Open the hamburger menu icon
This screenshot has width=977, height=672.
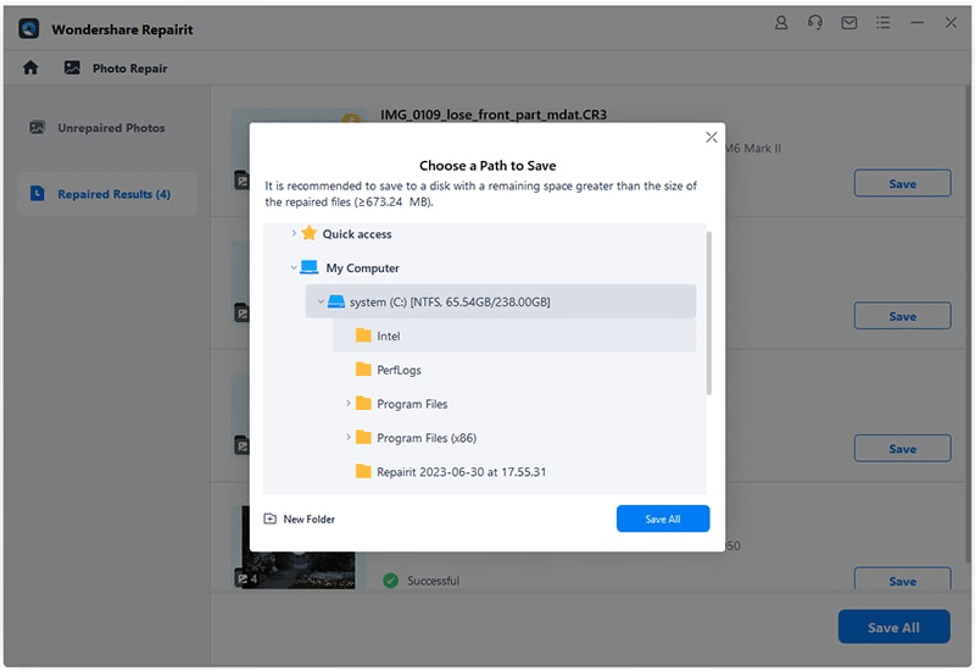tap(884, 23)
